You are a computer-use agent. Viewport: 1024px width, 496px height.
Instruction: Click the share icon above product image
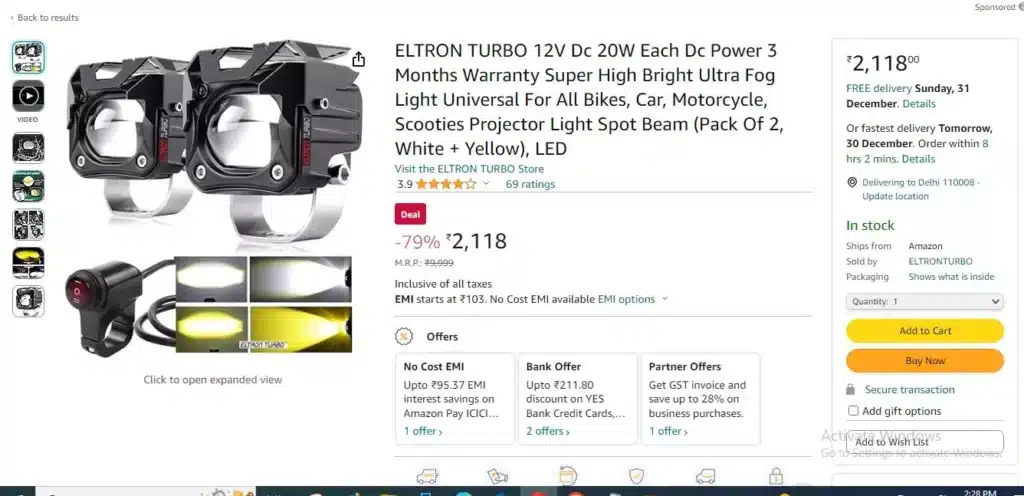point(358,60)
